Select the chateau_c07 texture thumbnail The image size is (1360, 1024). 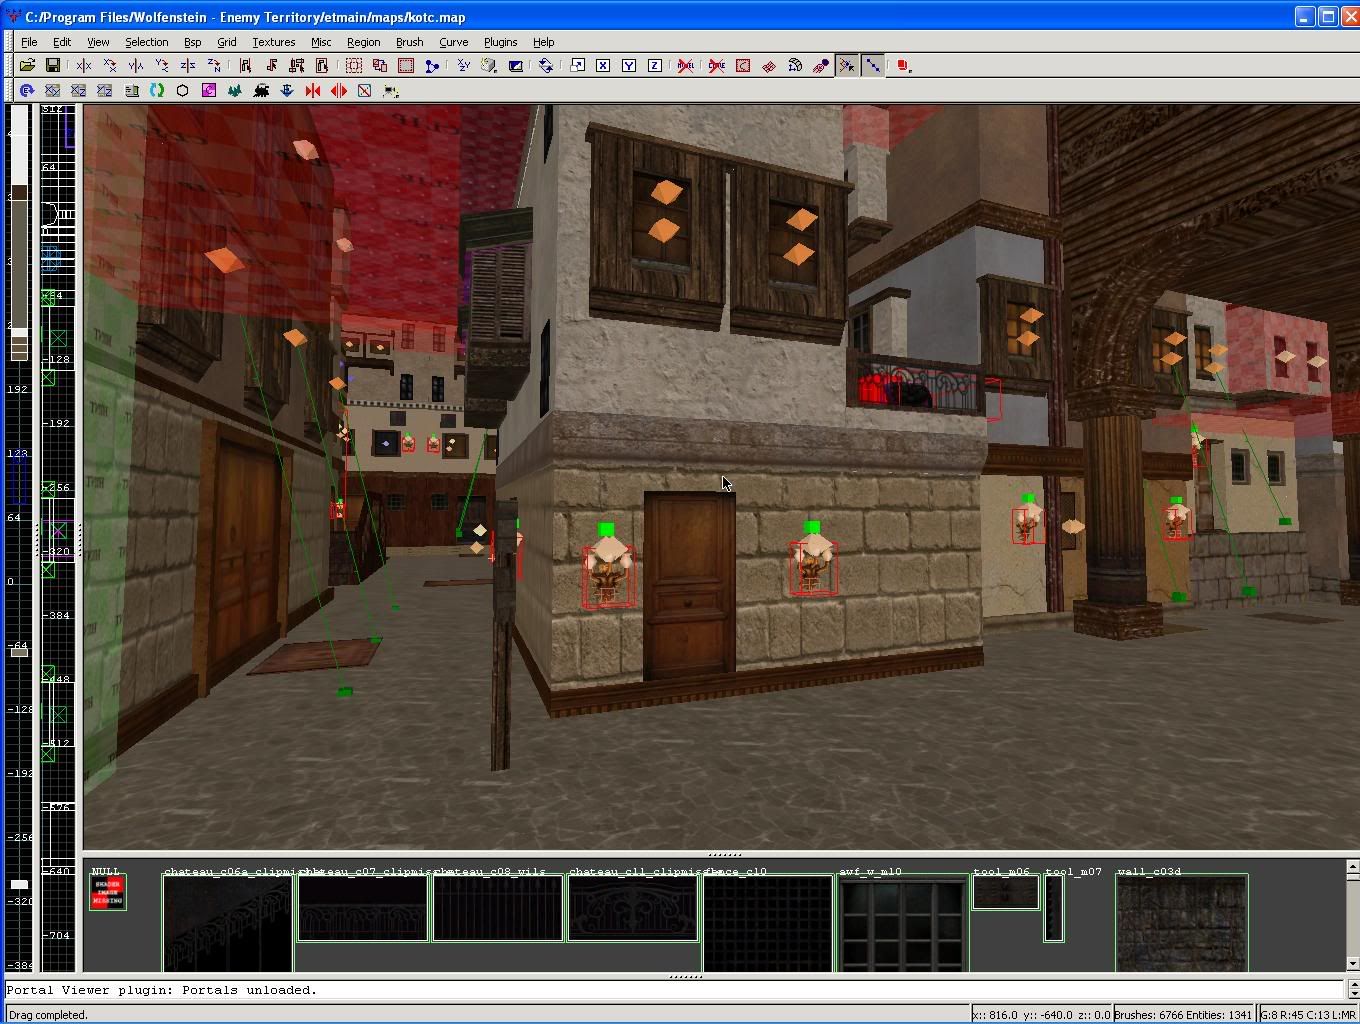(362, 908)
